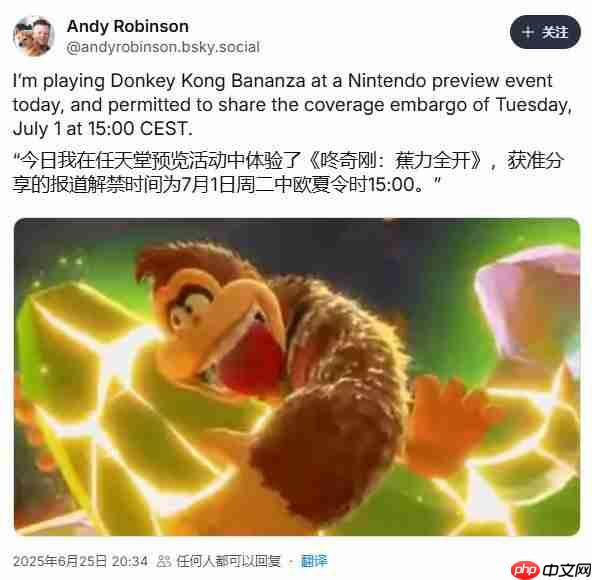Image resolution: width=592 pixels, height=580 pixels.
Task: Click the red php logo badge
Action: pos(525,569)
